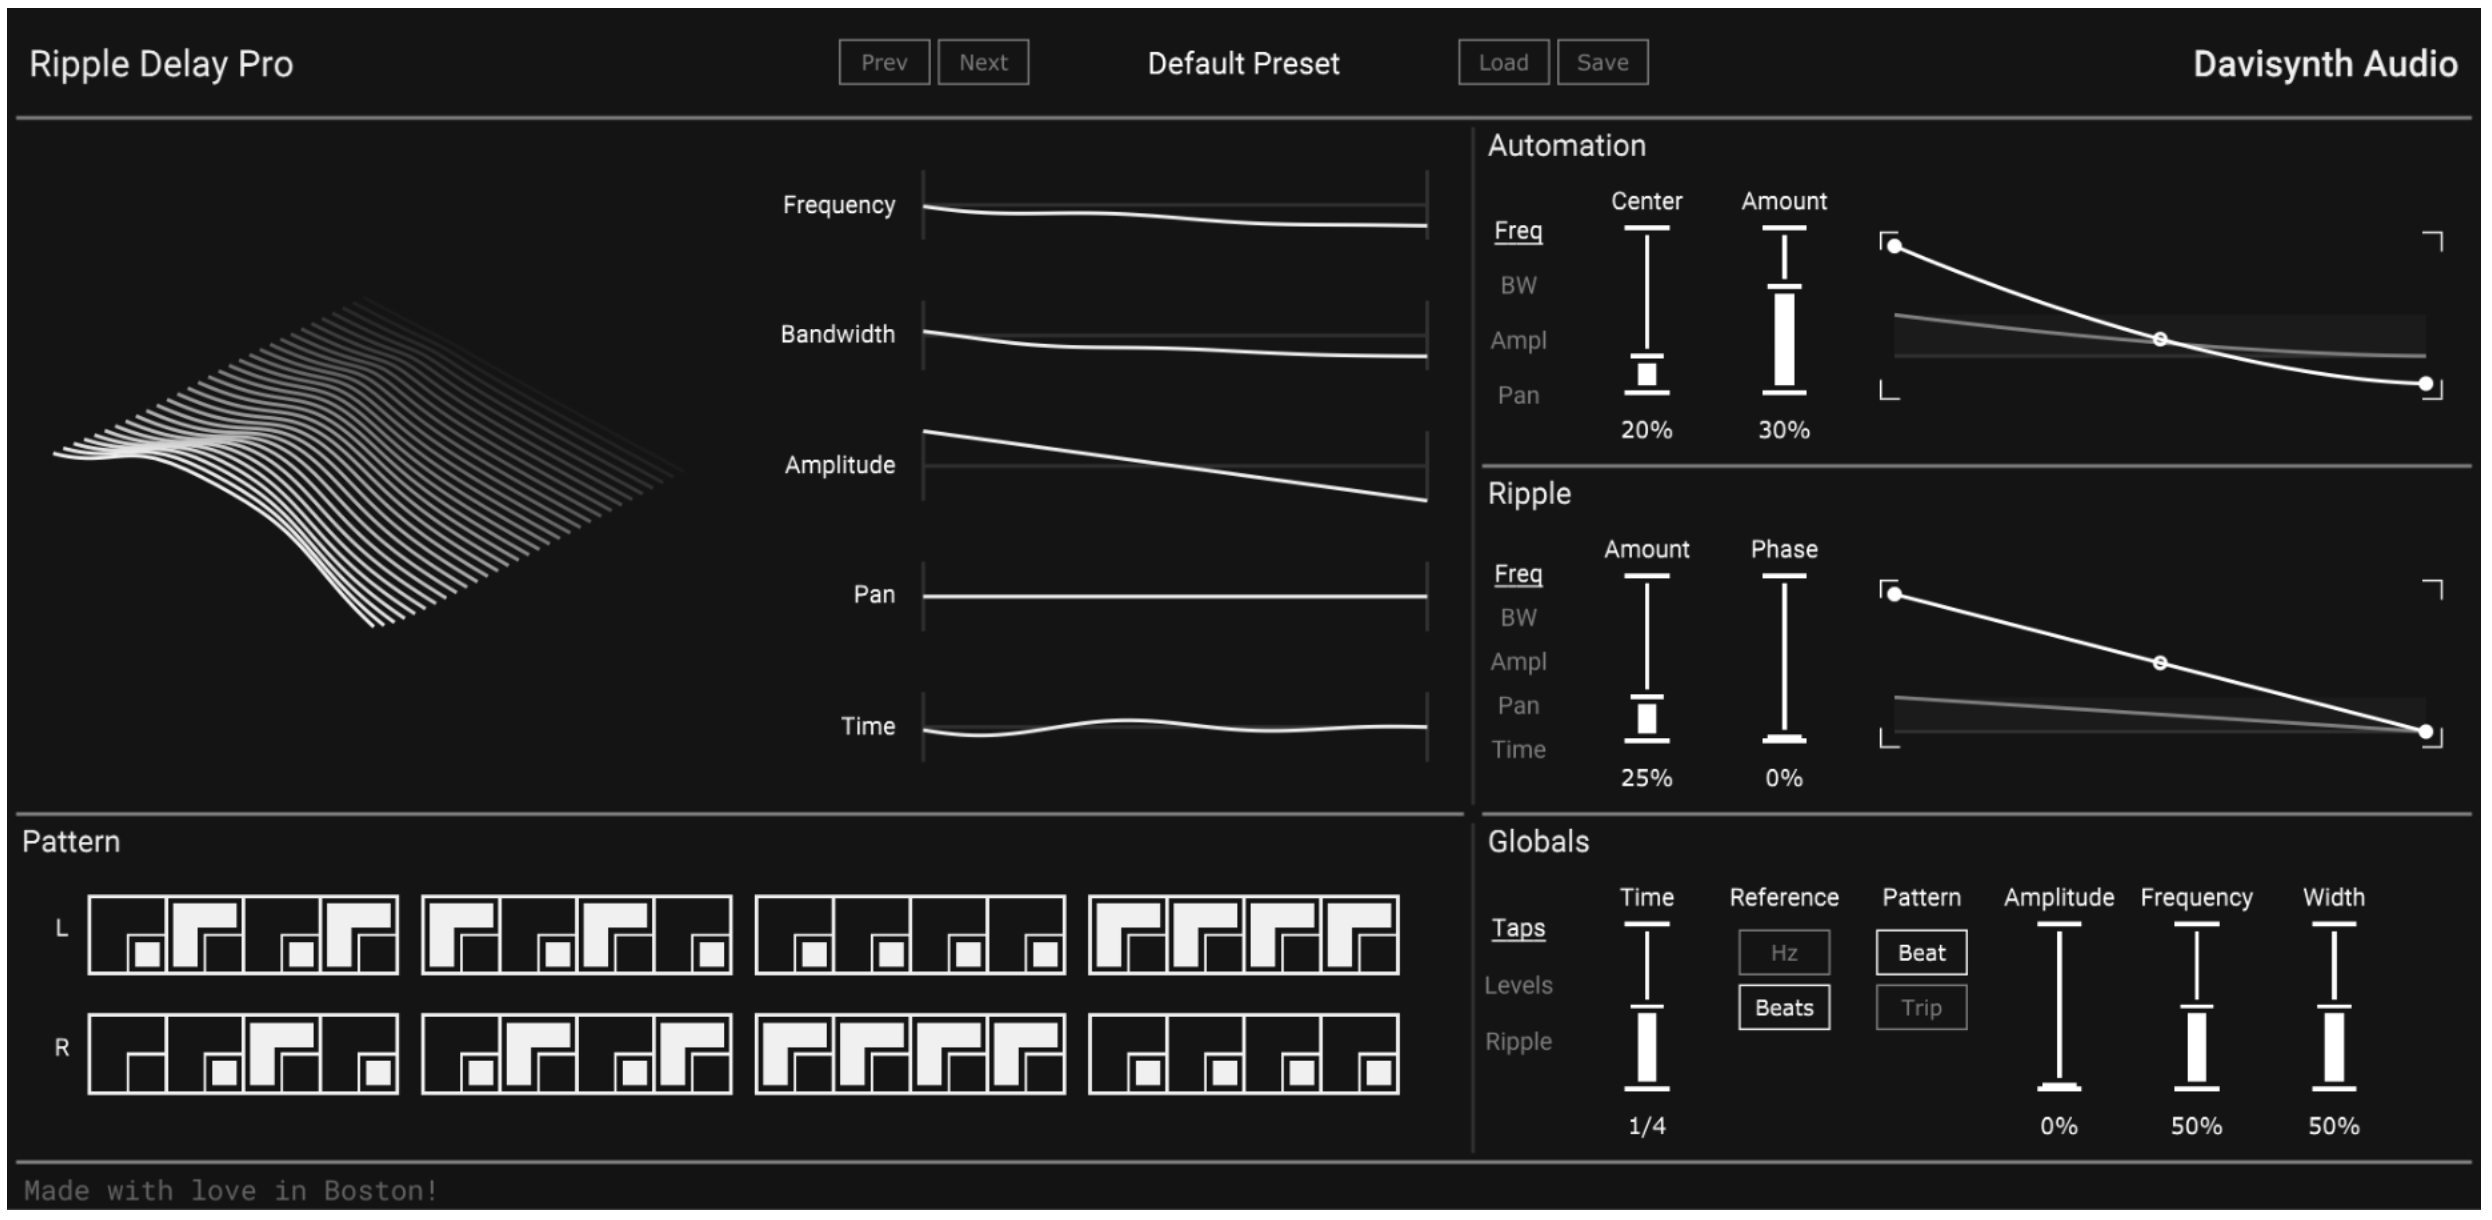Open the Levels tab in Globals

(x=1520, y=985)
